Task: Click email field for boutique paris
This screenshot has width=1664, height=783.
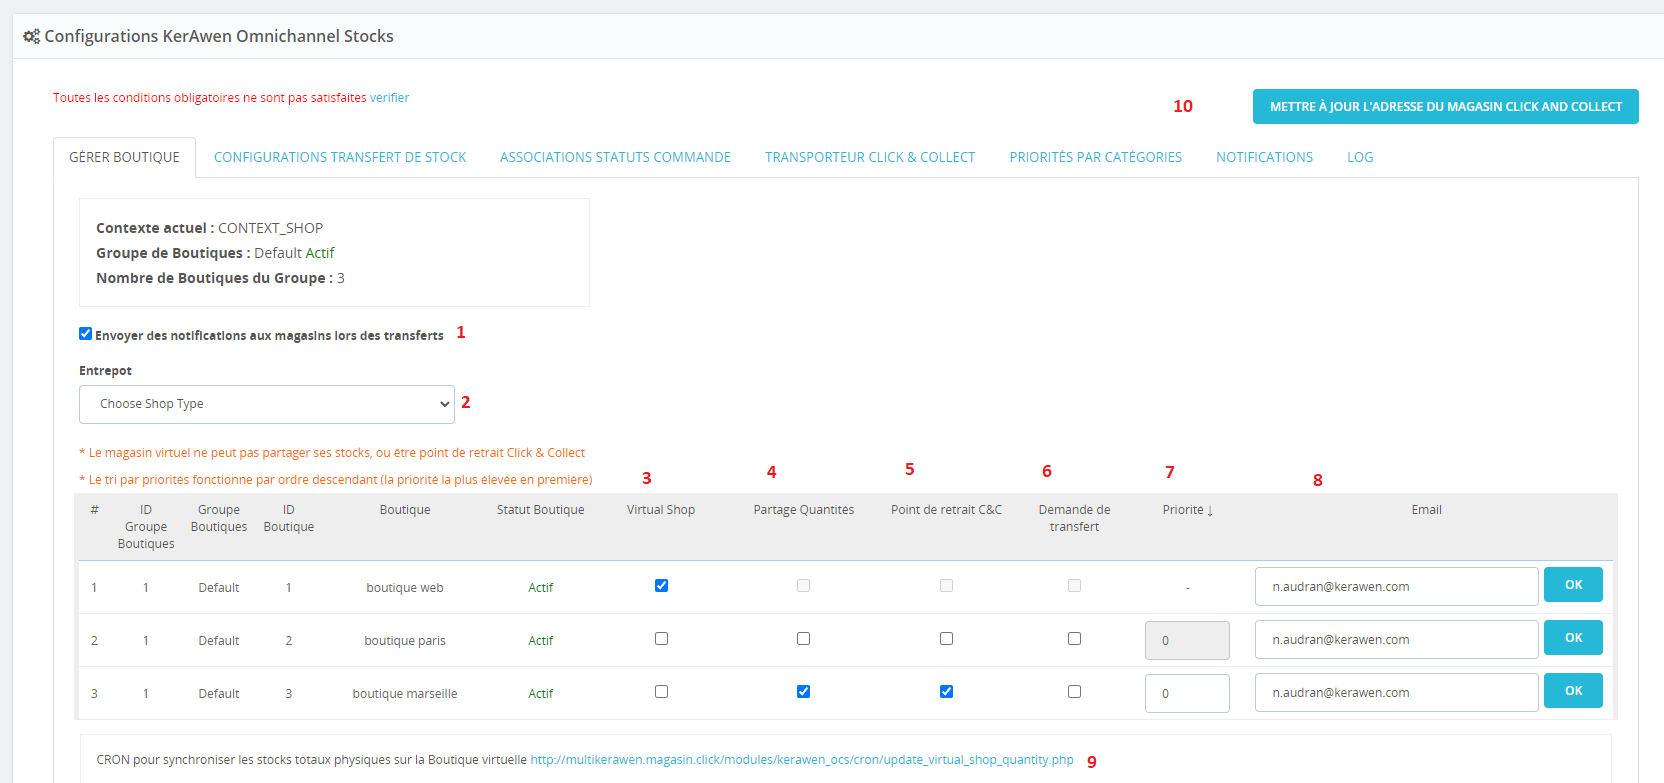Action: [1396, 640]
